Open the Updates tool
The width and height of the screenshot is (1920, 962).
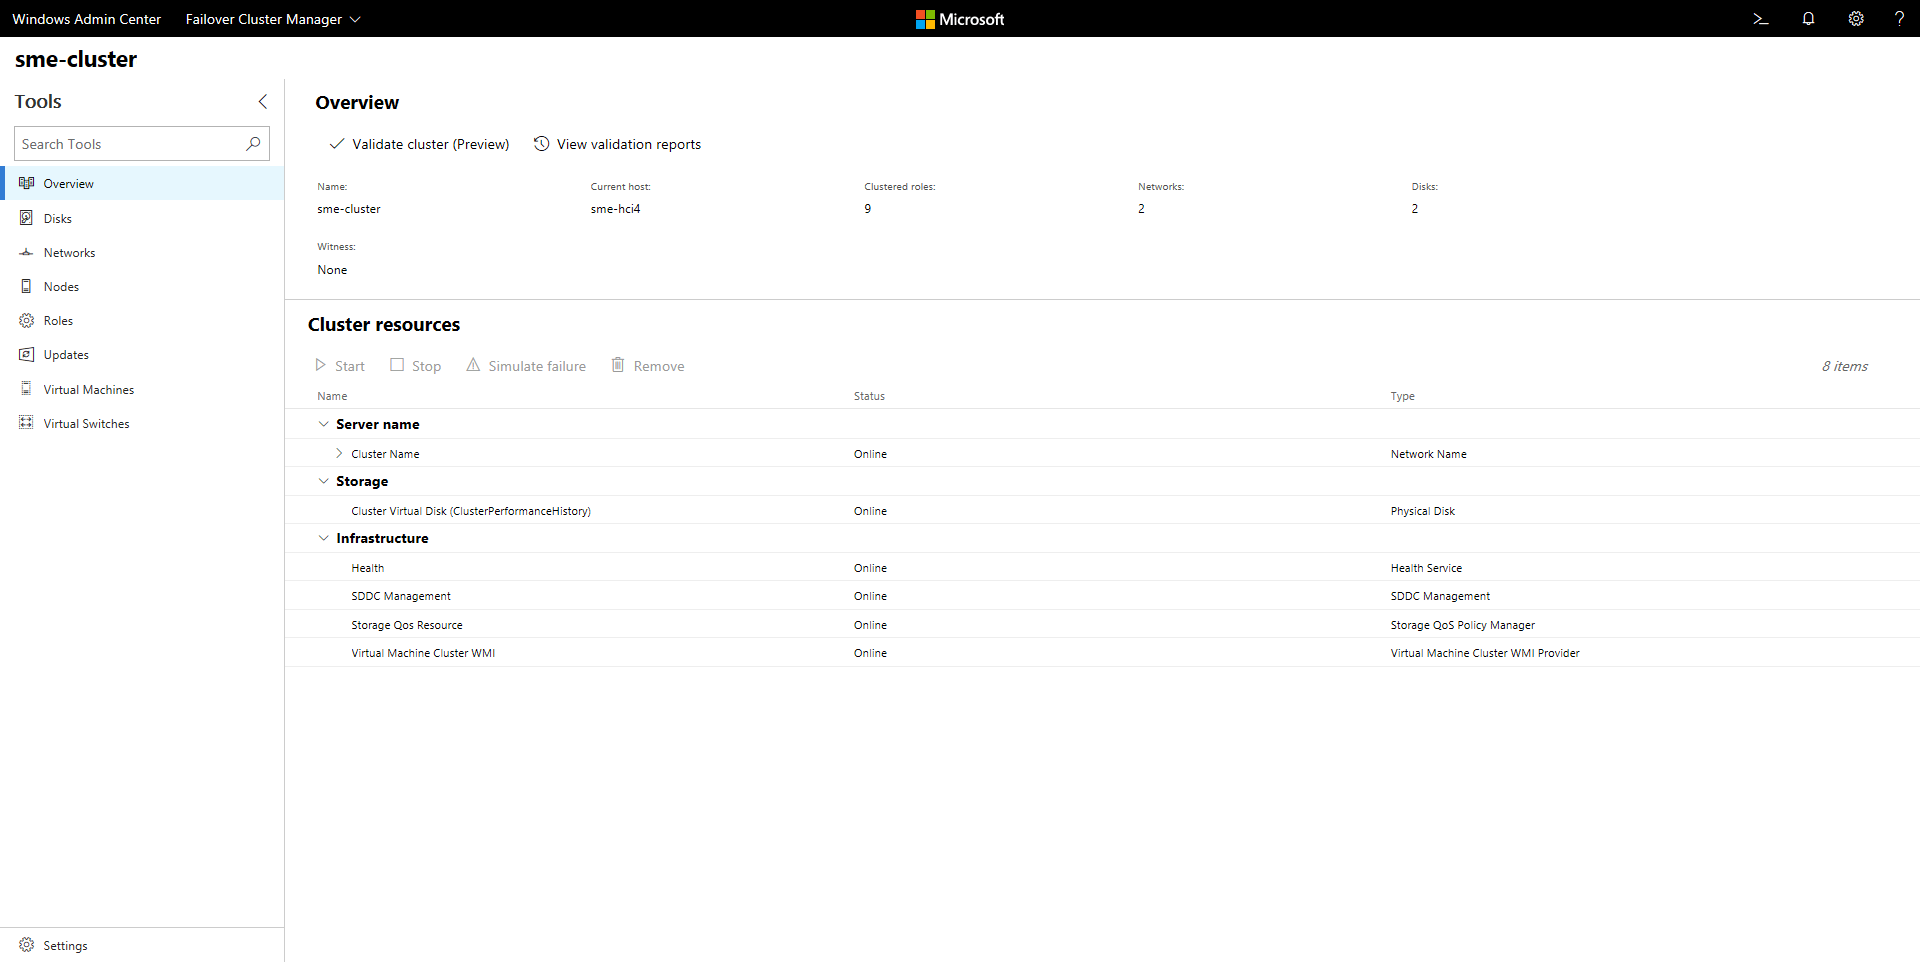point(65,354)
